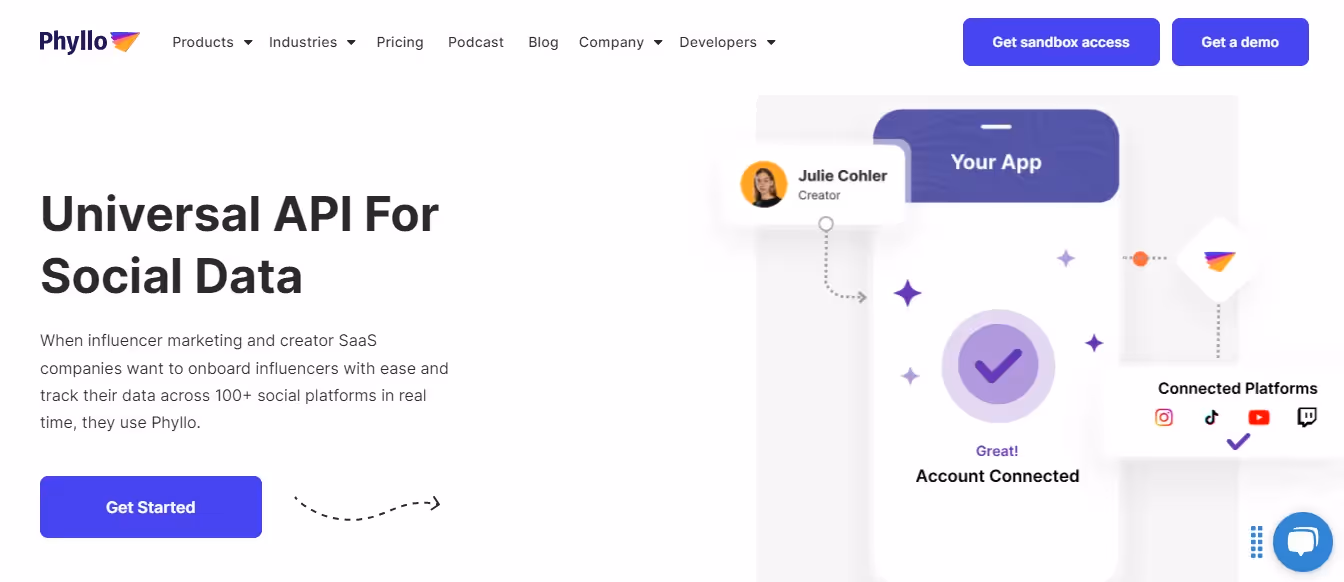Open the Podcast menu item
This screenshot has height=582, width=1344.
click(x=475, y=42)
